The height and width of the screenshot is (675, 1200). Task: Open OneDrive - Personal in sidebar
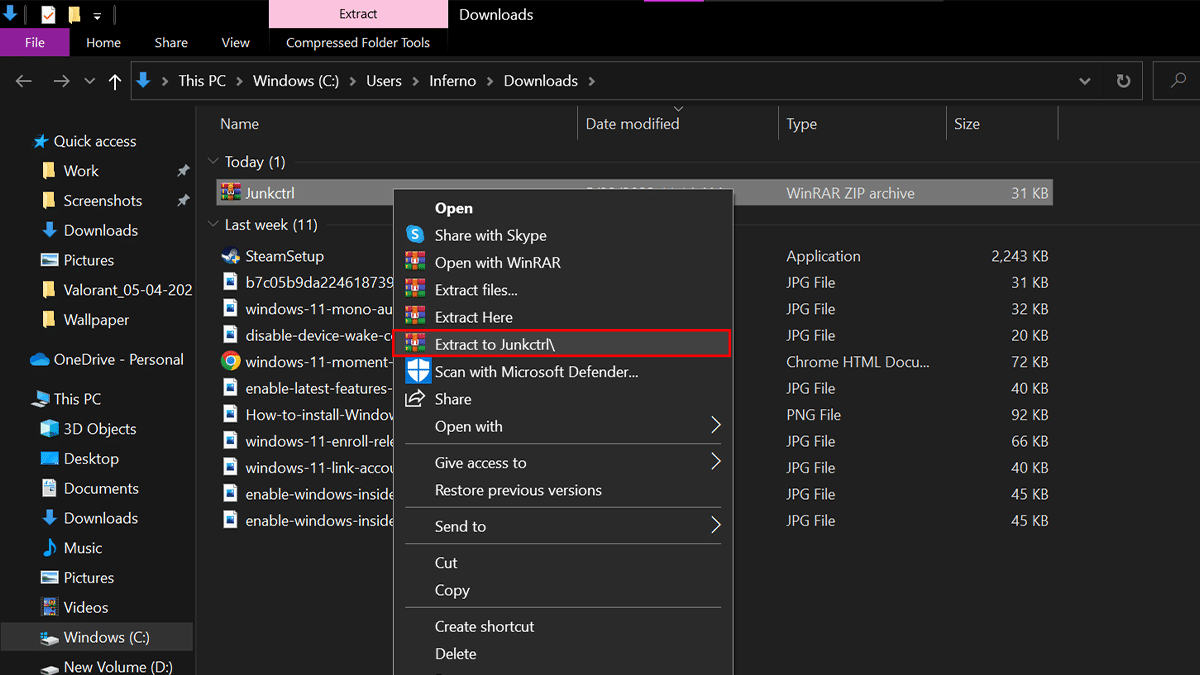(x=118, y=359)
